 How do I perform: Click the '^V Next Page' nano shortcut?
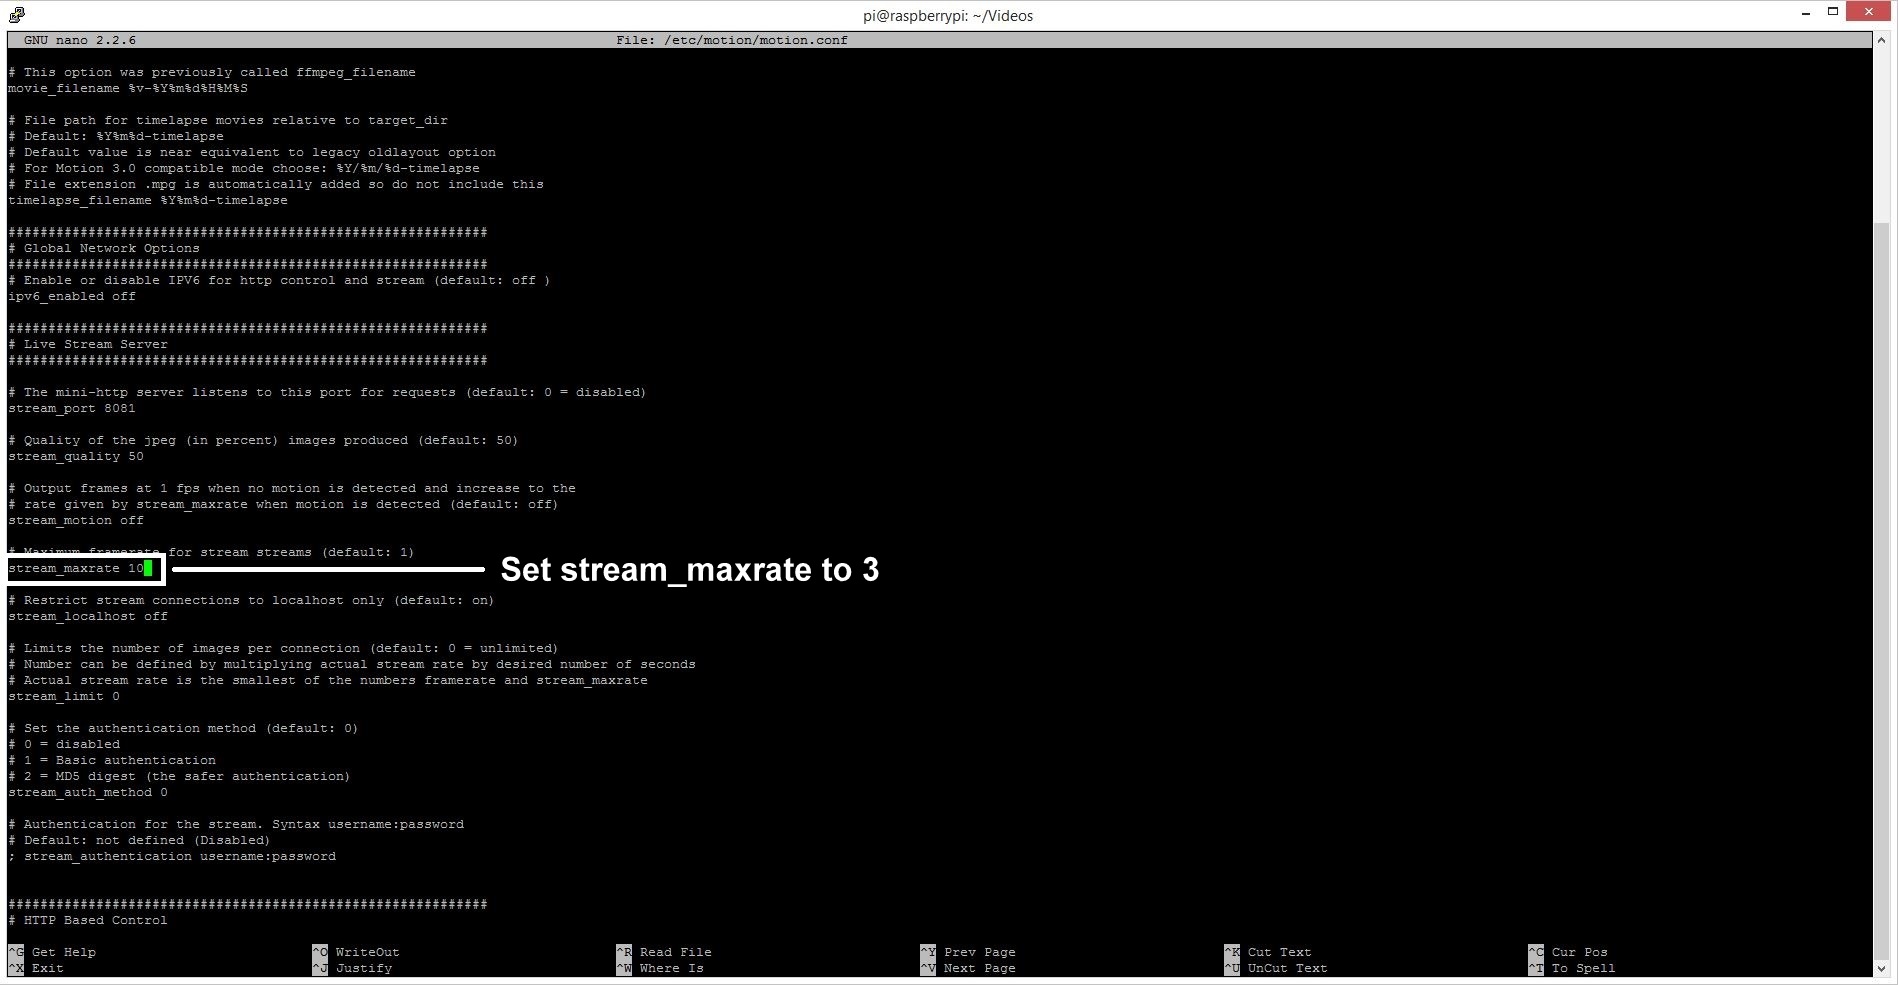tap(968, 968)
